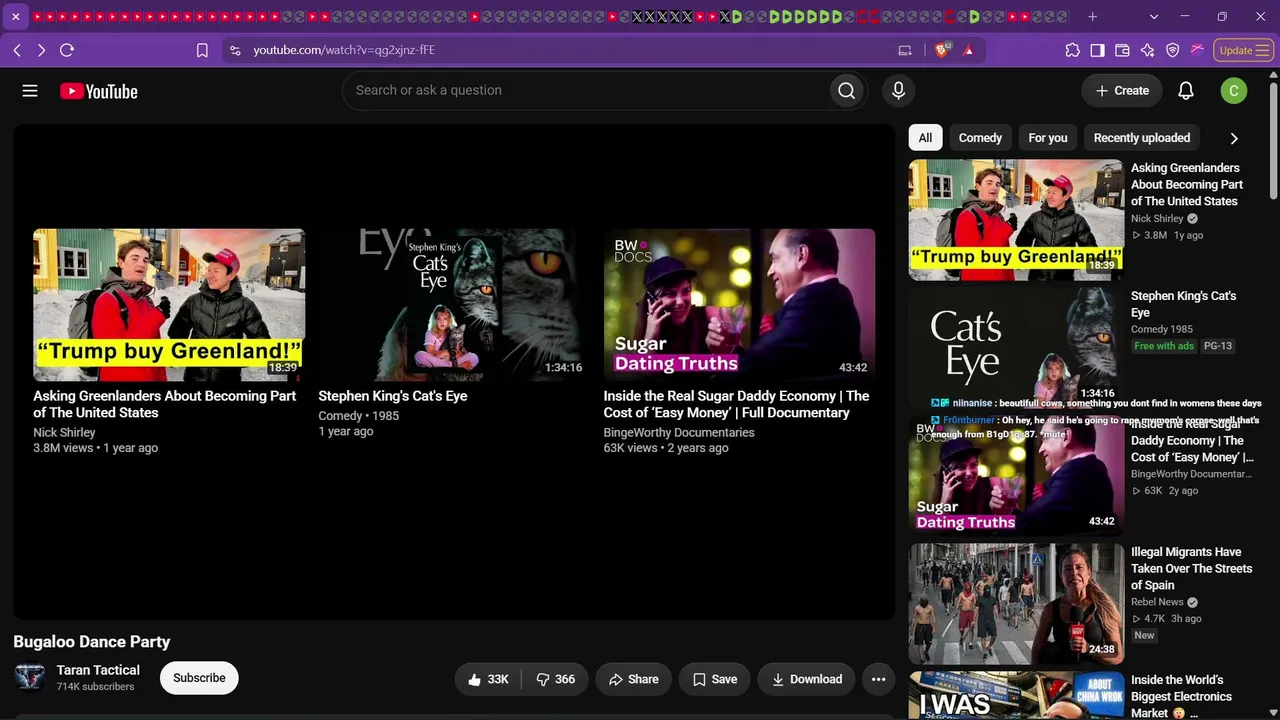Select the All filter chip
Viewport: 1280px width, 720px height.
[925, 138]
